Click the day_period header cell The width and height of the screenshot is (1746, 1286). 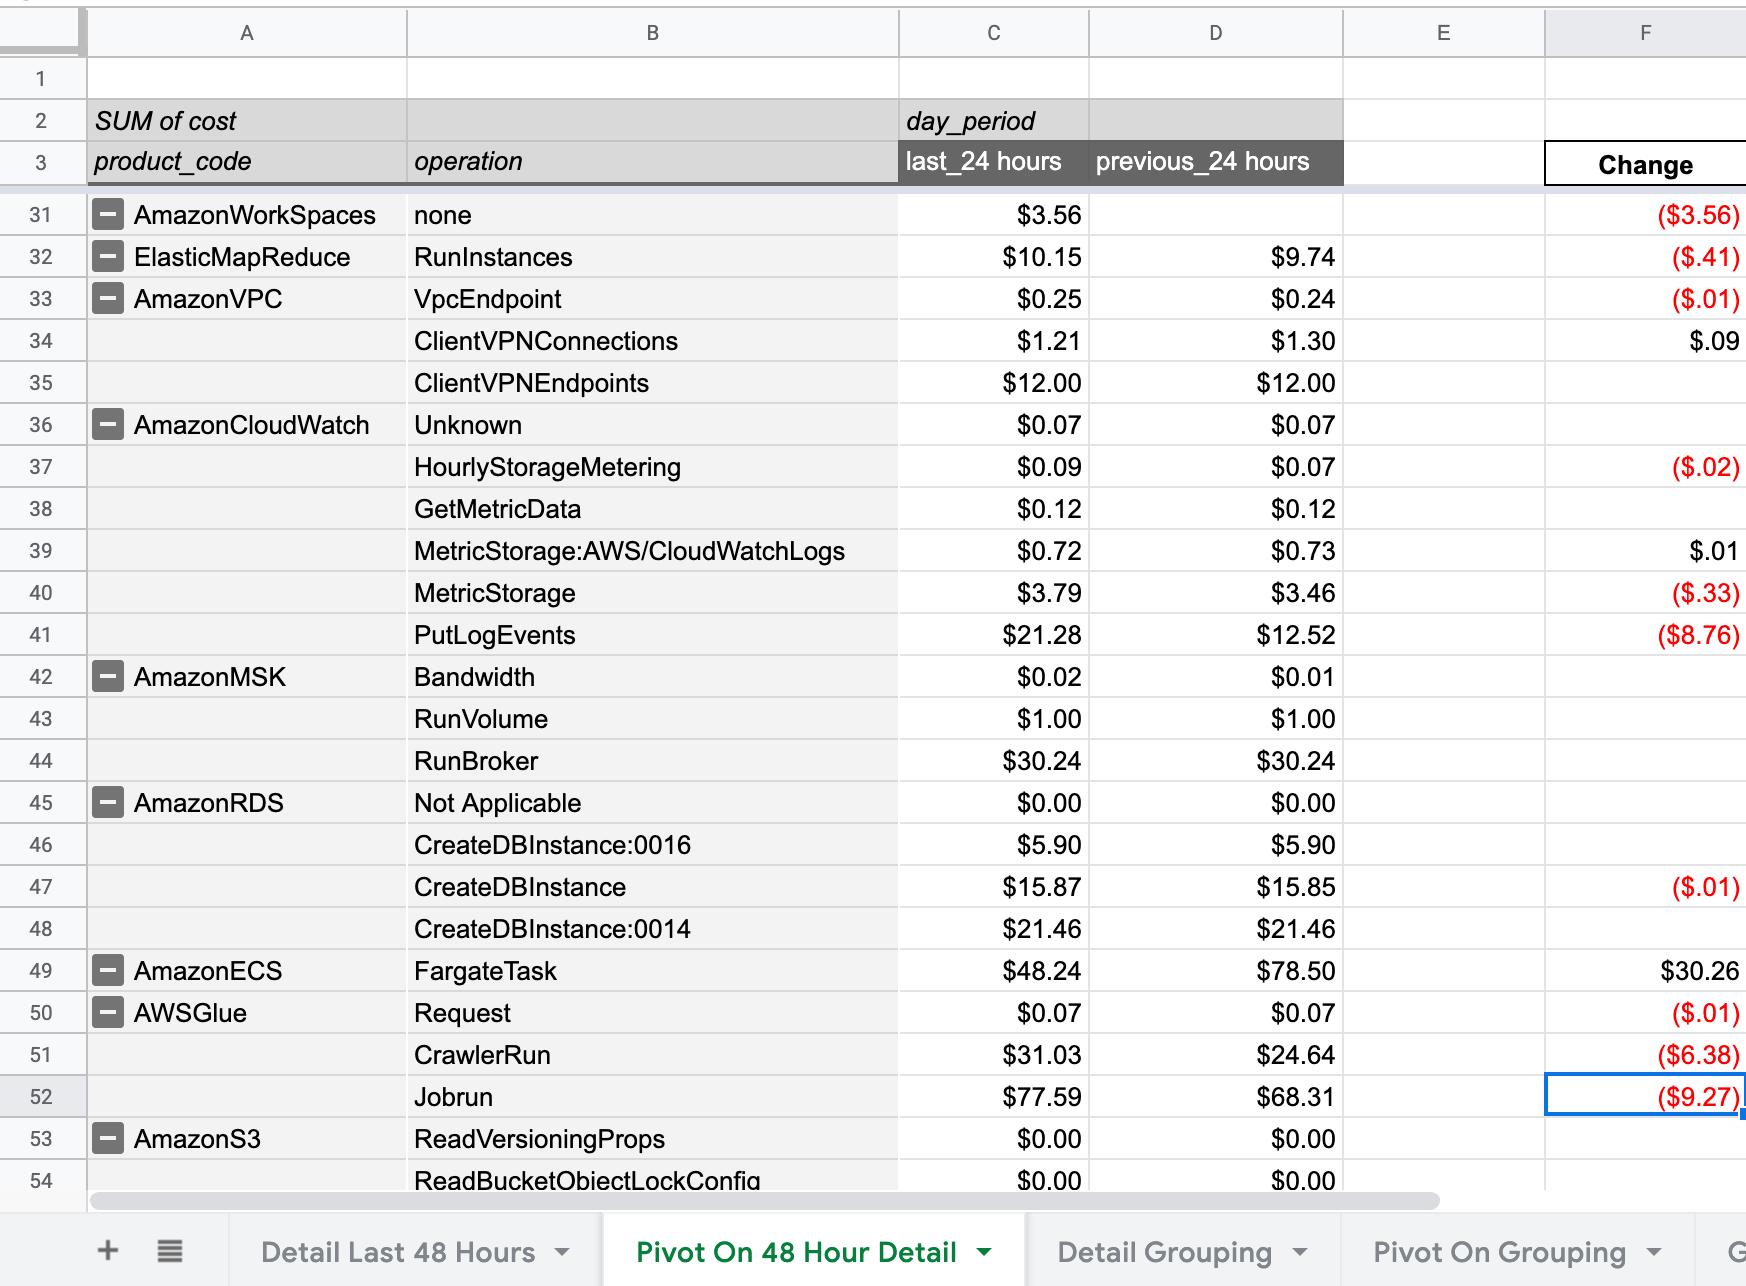[x=994, y=120]
